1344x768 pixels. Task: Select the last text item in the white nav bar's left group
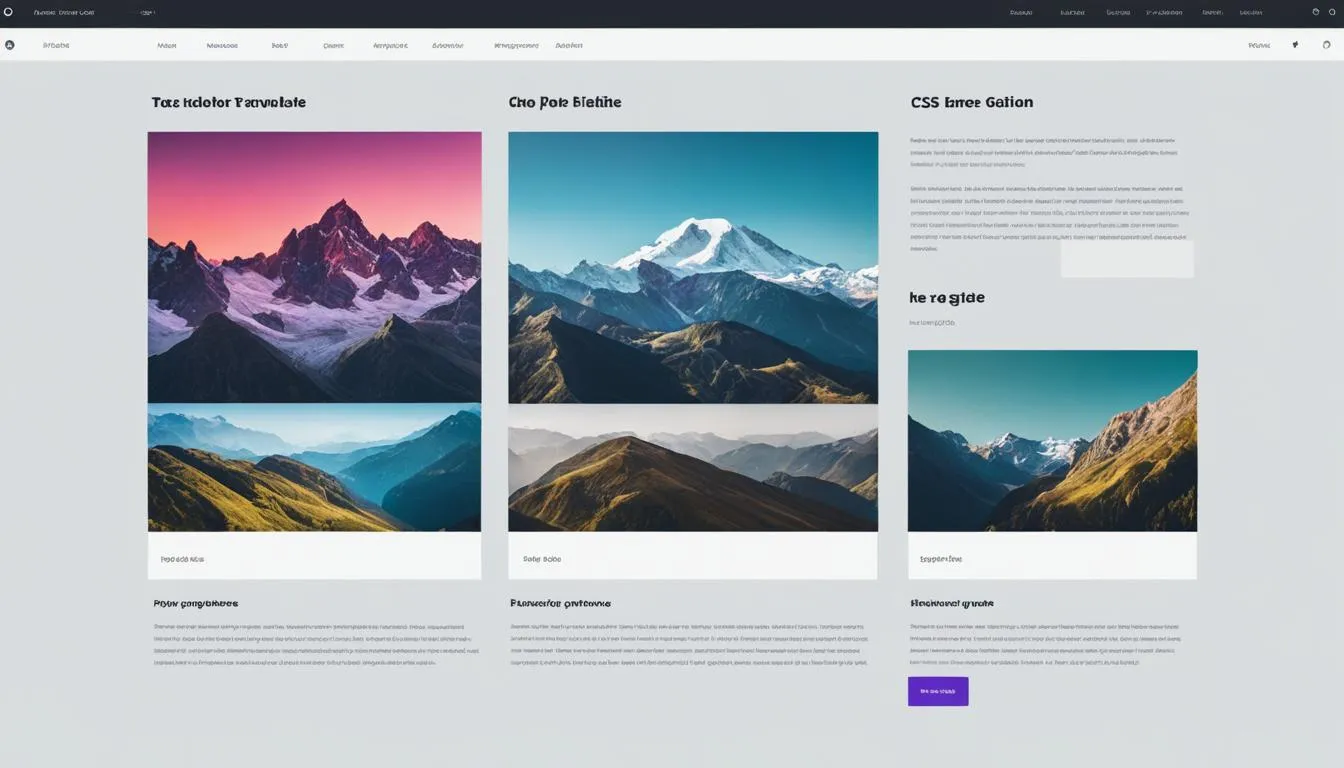coord(569,45)
